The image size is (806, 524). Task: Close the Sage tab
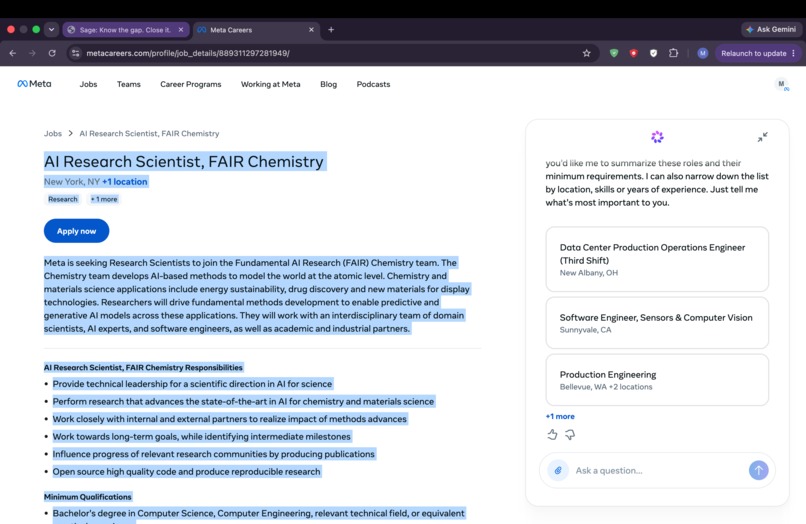pyautogui.click(x=181, y=30)
